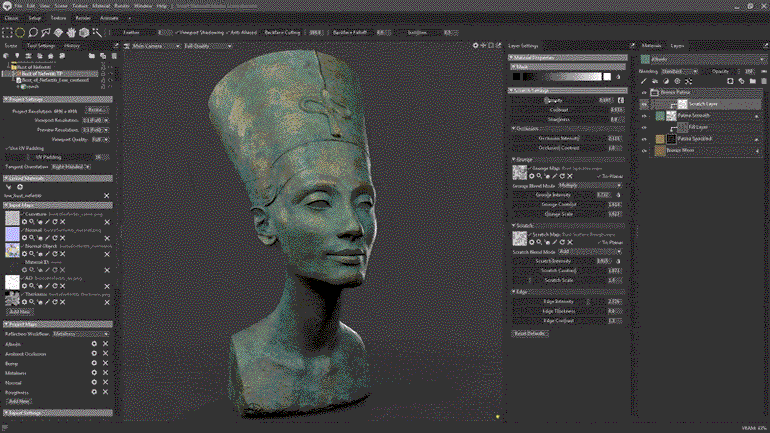Hide the Bronze Patina layer group
The height and width of the screenshot is (433, 770).
(x=644, y=91)
